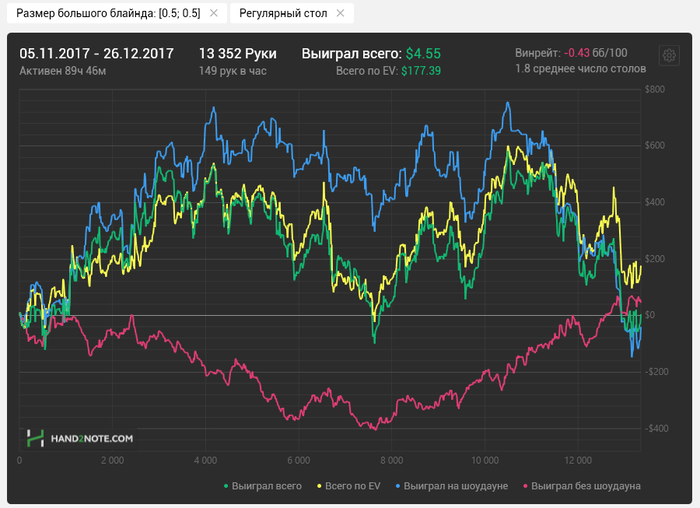Toggle the Выиграл всего legend series

(262, 486)
